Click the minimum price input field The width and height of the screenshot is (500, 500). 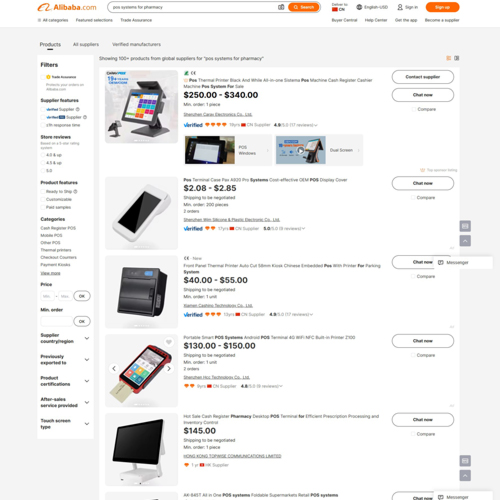[47, 296]
